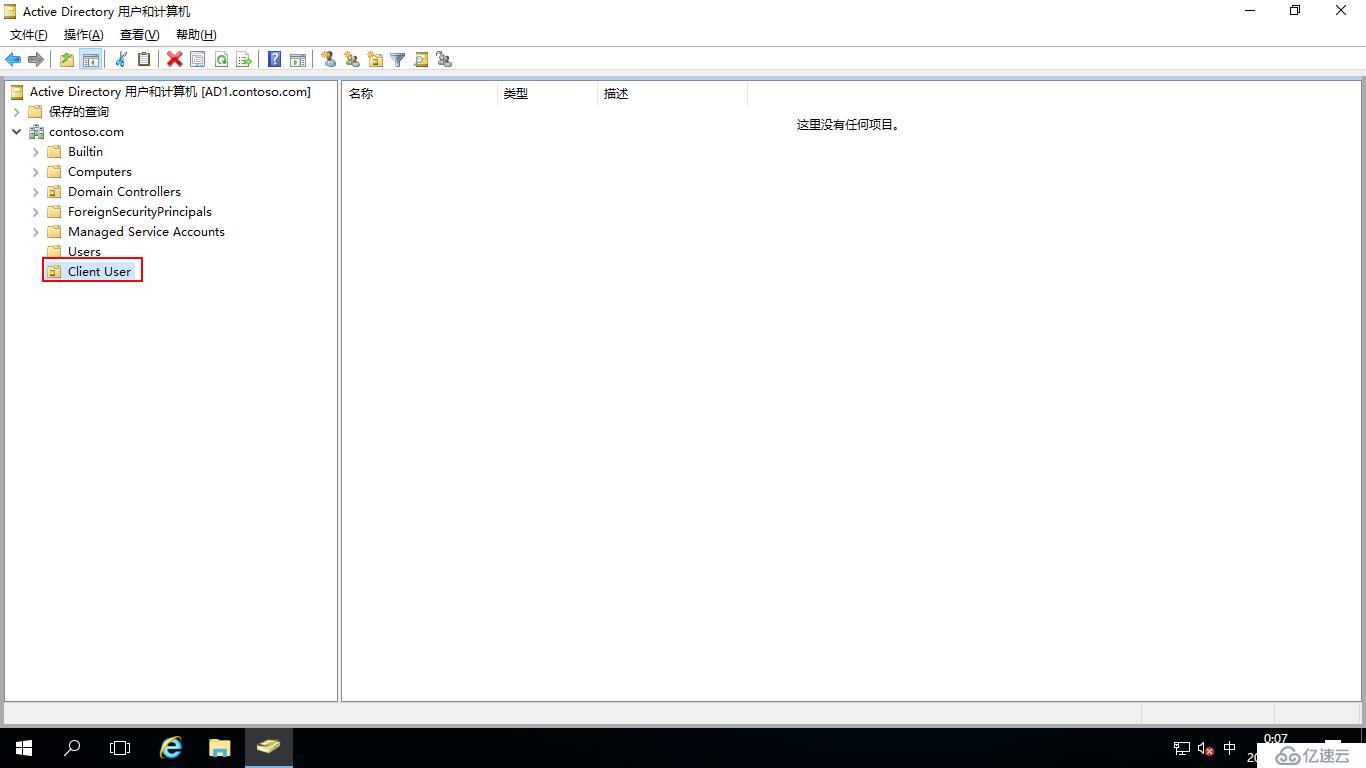Expand the Managed Service Accounts node
The width and height of the screenshot is (1366, 768).
(36, 232)
